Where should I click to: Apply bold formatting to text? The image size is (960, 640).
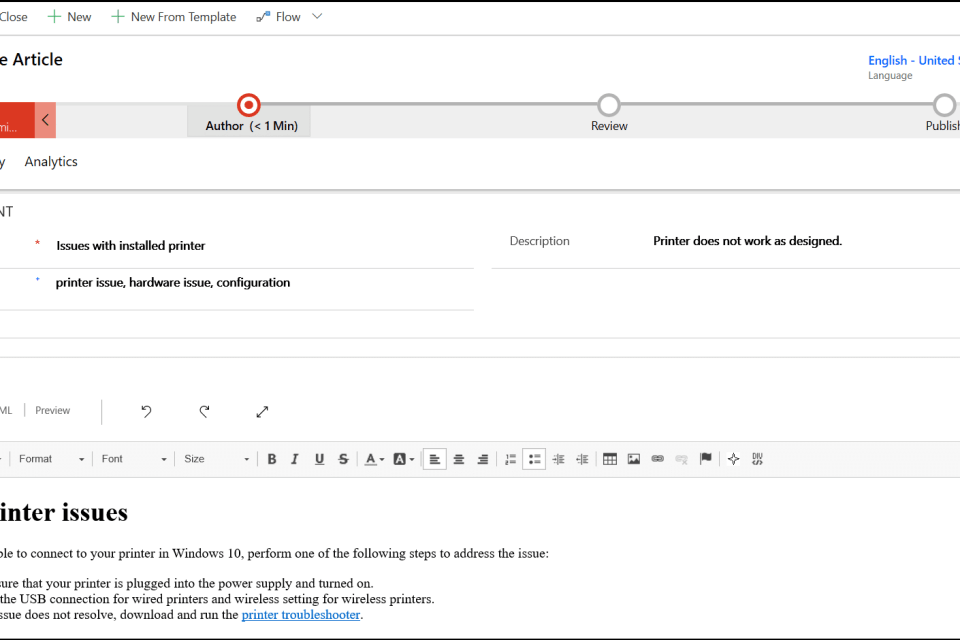(x=271, y=458)
